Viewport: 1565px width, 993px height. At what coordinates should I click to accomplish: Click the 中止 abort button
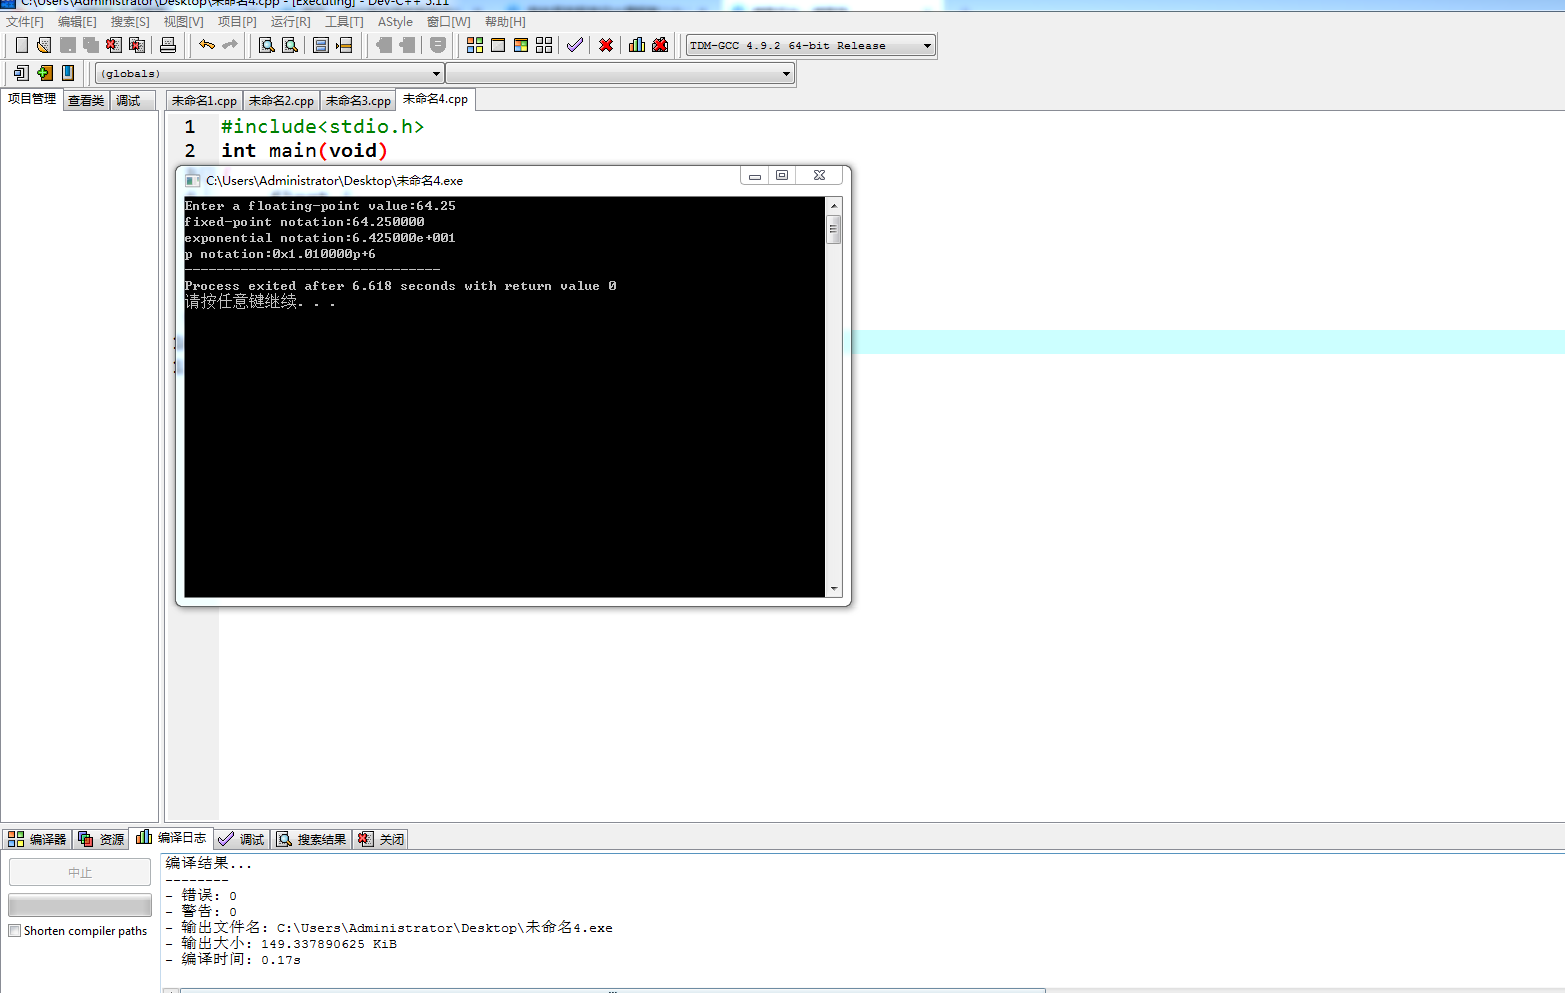80,872
